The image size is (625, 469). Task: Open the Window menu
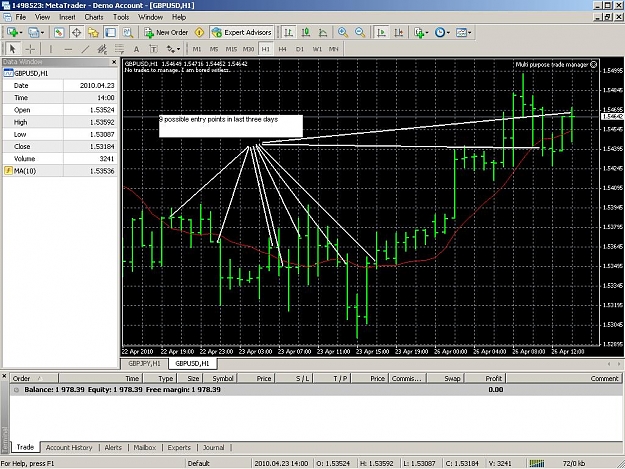click(150, 17)
